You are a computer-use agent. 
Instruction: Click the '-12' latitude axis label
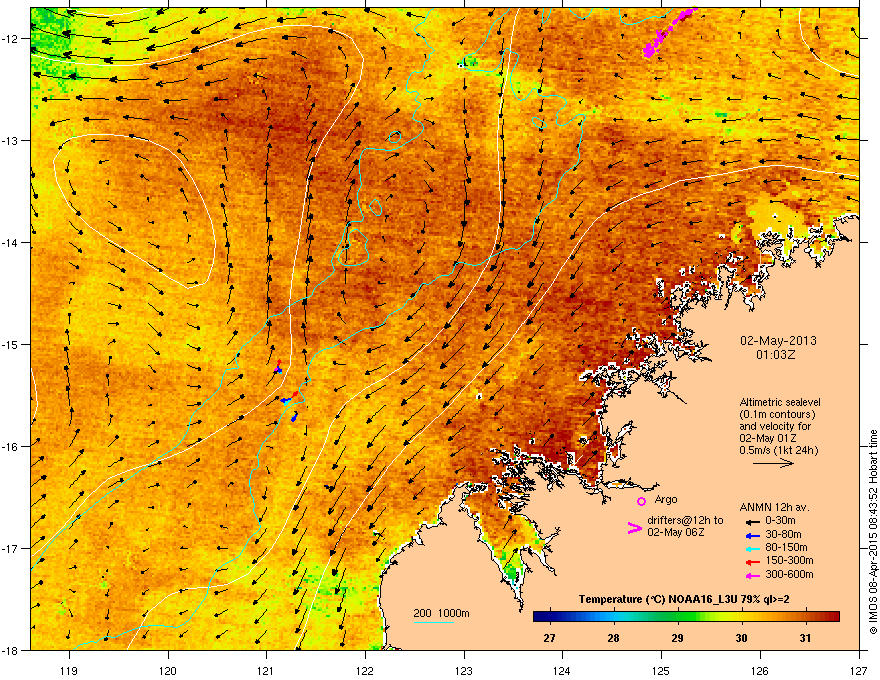(x=11, y=38)
